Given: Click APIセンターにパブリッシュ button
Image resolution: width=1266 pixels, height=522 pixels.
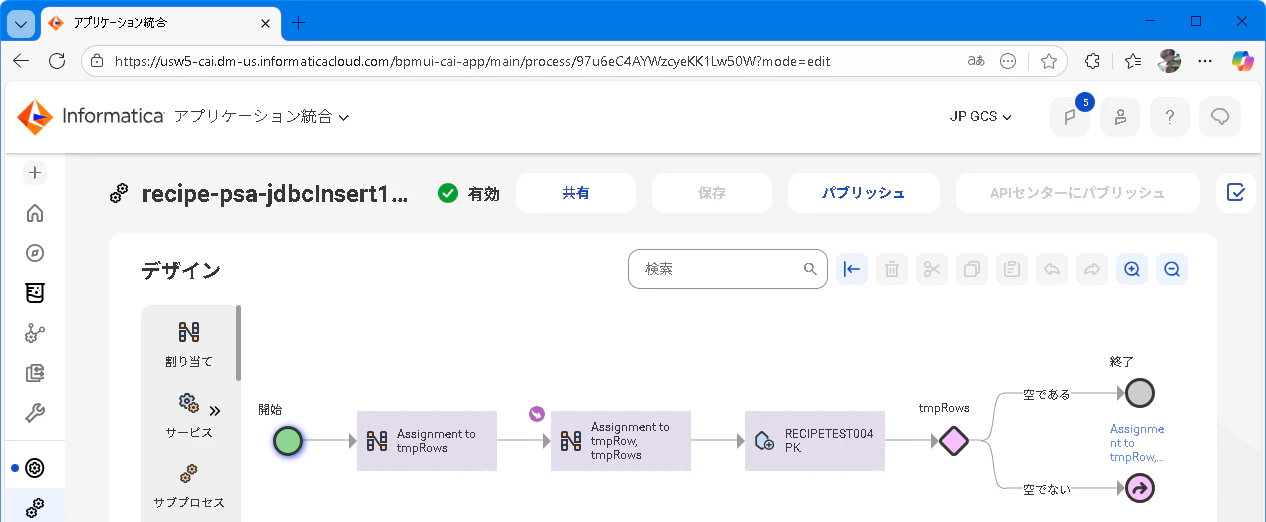Looking at the screenshot, I should pos(1078,193).
